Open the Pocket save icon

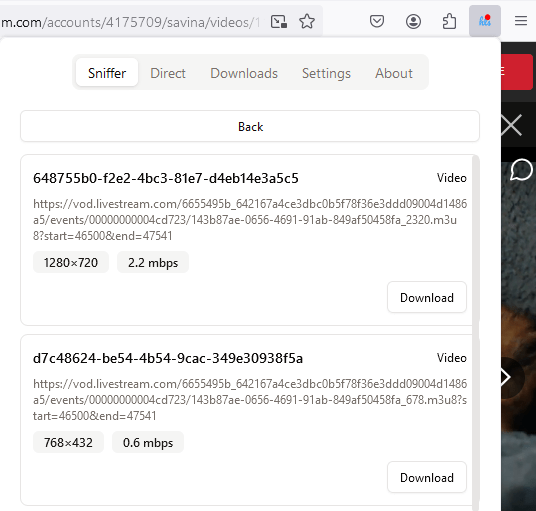(x=377, y=22)
